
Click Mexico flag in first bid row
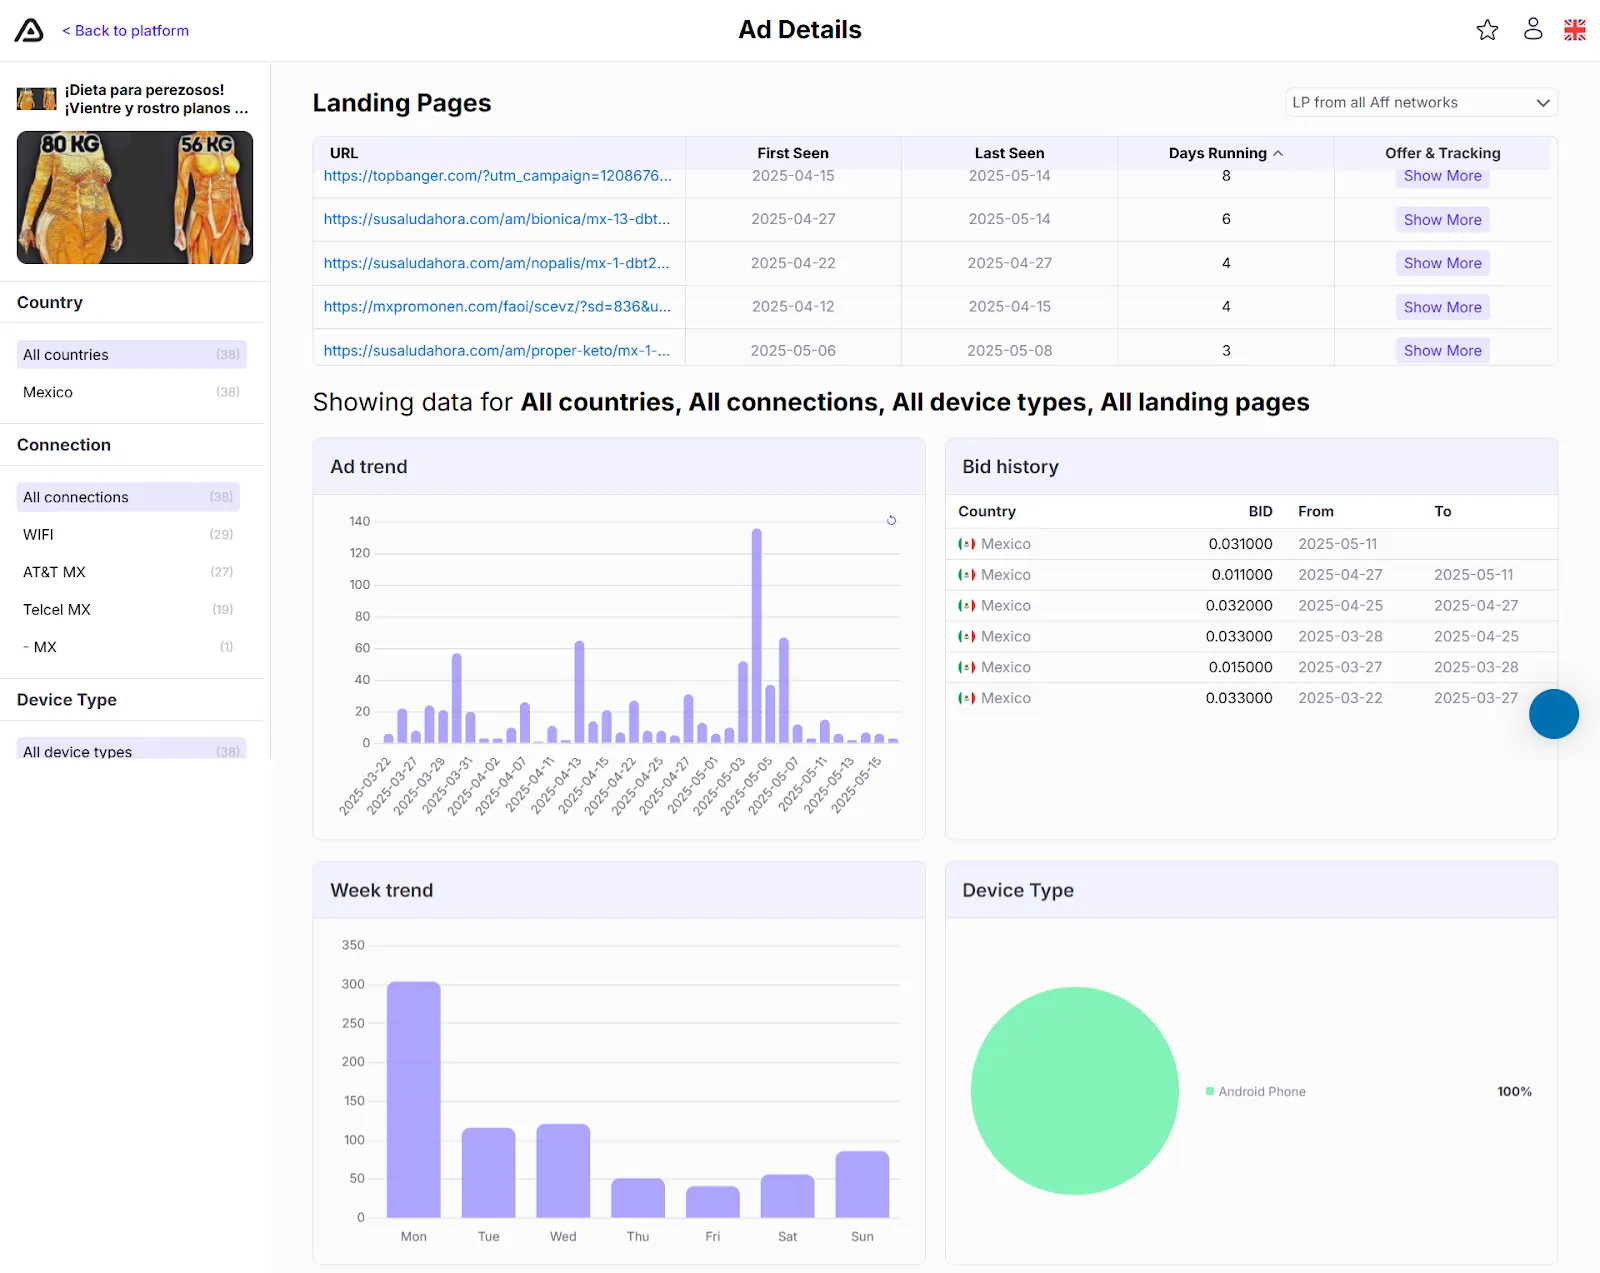click(x=966, y=544)
